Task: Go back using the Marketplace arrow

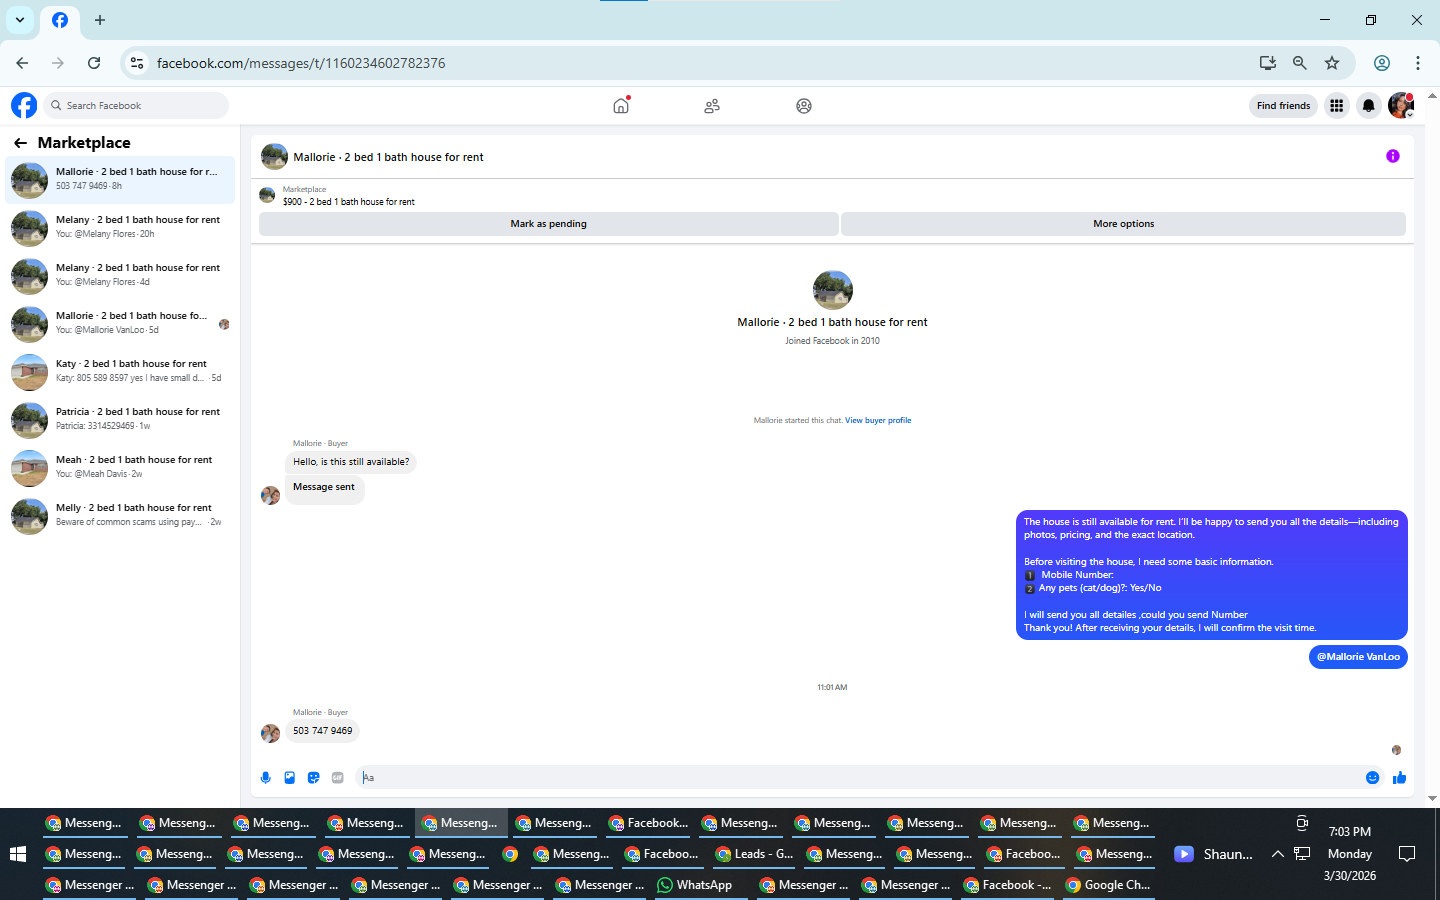Action: click(20, 143)
